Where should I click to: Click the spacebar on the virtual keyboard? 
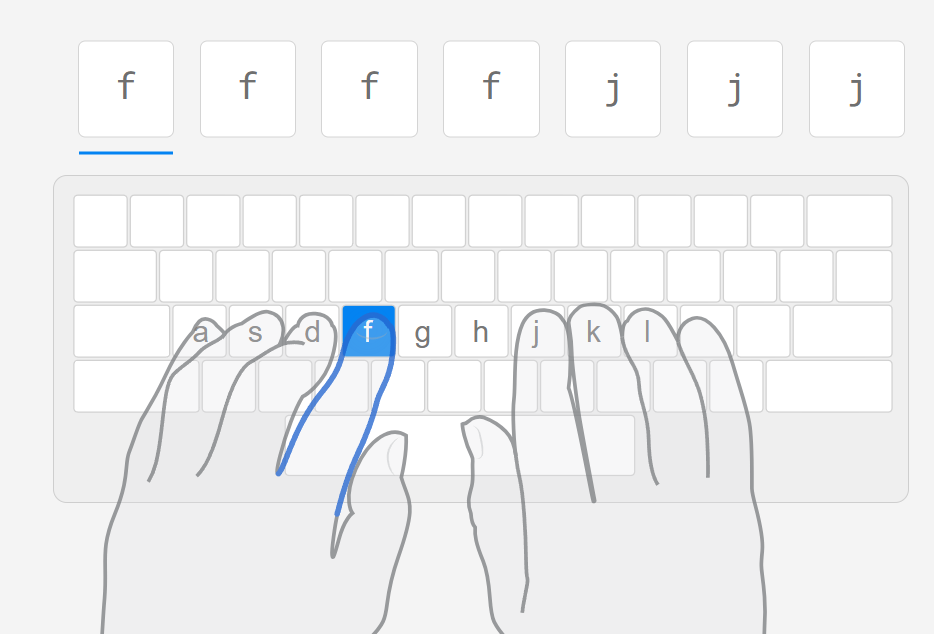point(460,446)
